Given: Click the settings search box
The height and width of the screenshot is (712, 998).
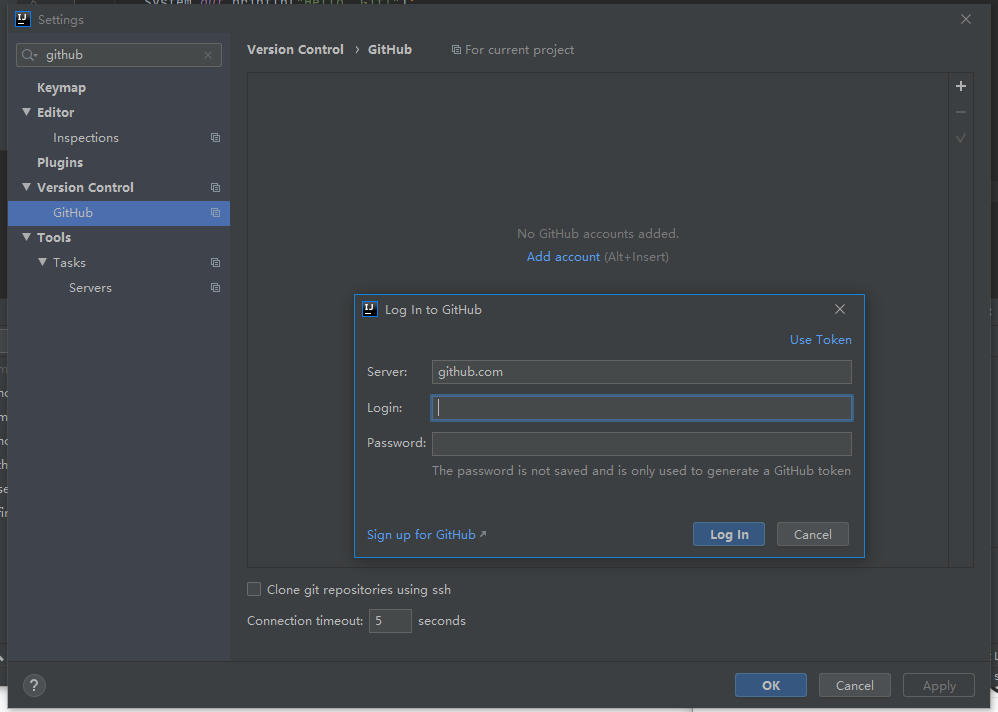Looking at the screenshot, I should click(x=119, y=55).
